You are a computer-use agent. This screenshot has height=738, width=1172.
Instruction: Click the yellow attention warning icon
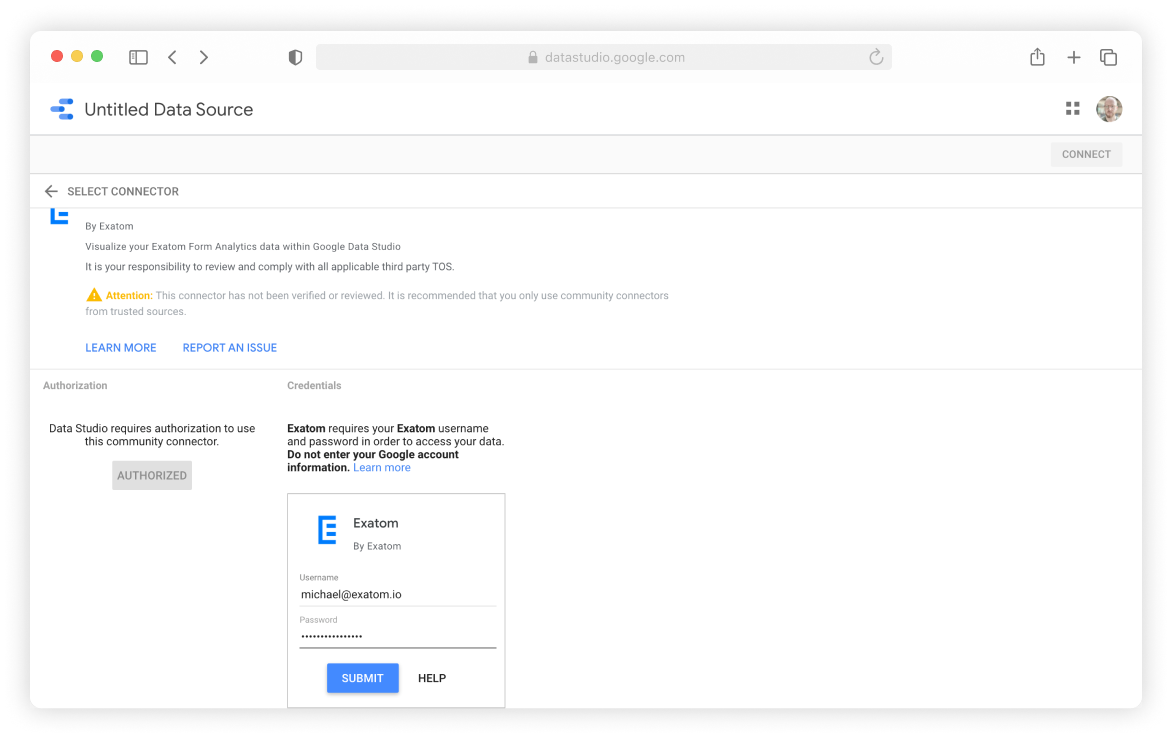pos(93,295)
